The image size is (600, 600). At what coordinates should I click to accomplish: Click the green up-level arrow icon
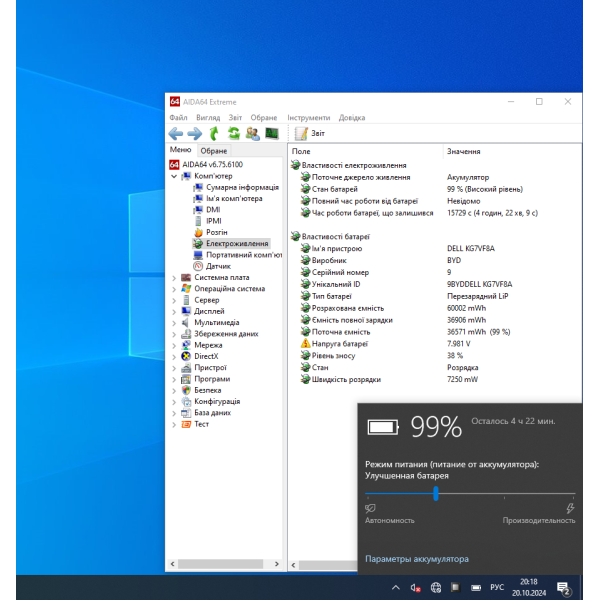pos(214,134)
